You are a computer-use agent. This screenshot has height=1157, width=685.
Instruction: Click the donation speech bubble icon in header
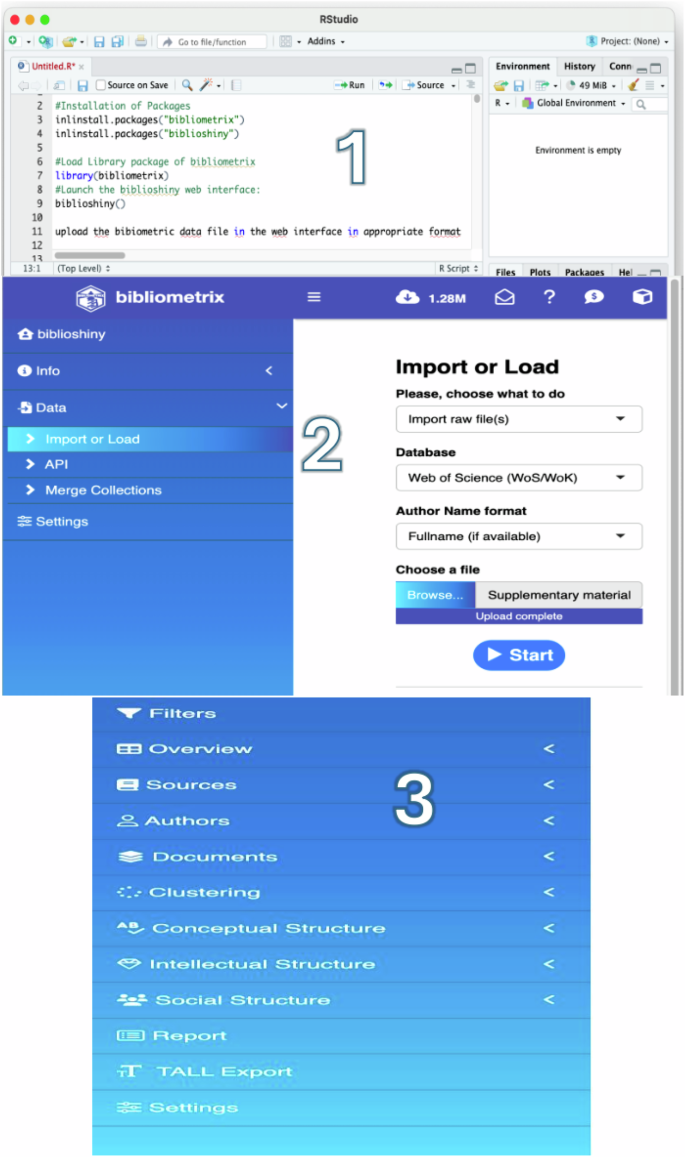click(x=594, y=297)
